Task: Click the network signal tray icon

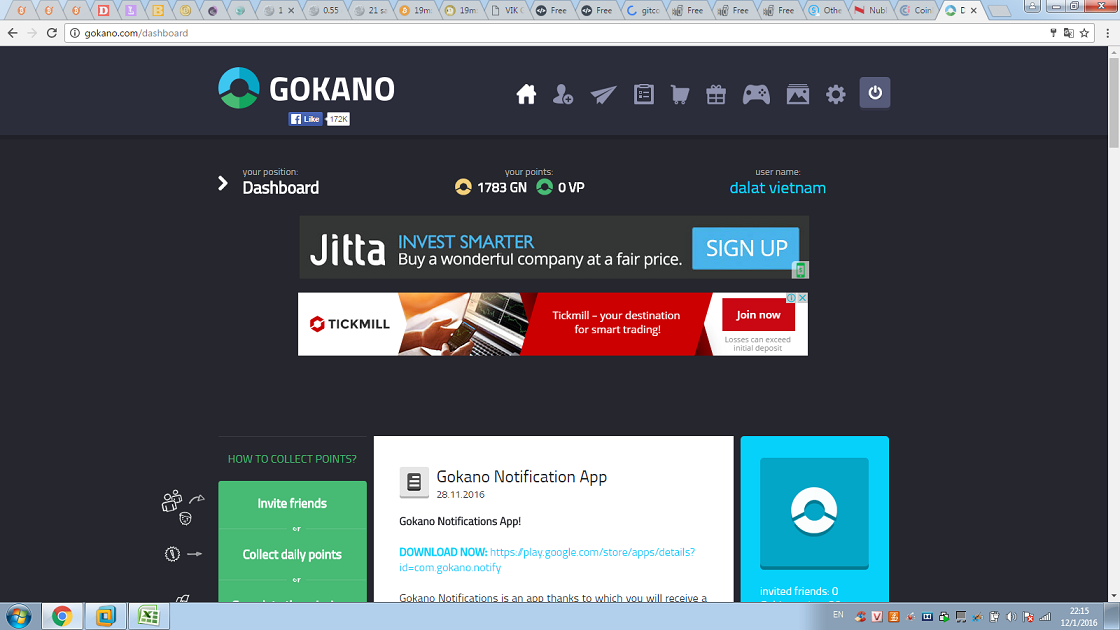Action: 1045,616
